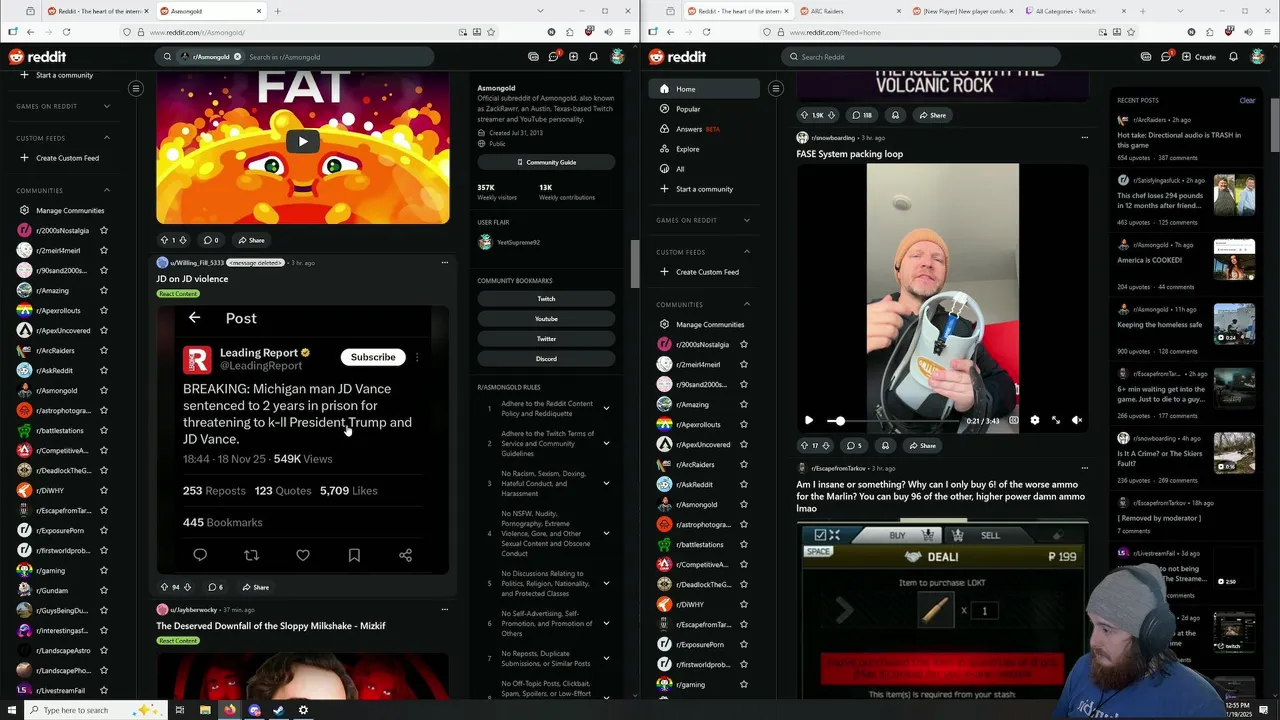1280x720 pixels.
Task: Click back arrow in embedded tweet image
Action: coord(194,318)
